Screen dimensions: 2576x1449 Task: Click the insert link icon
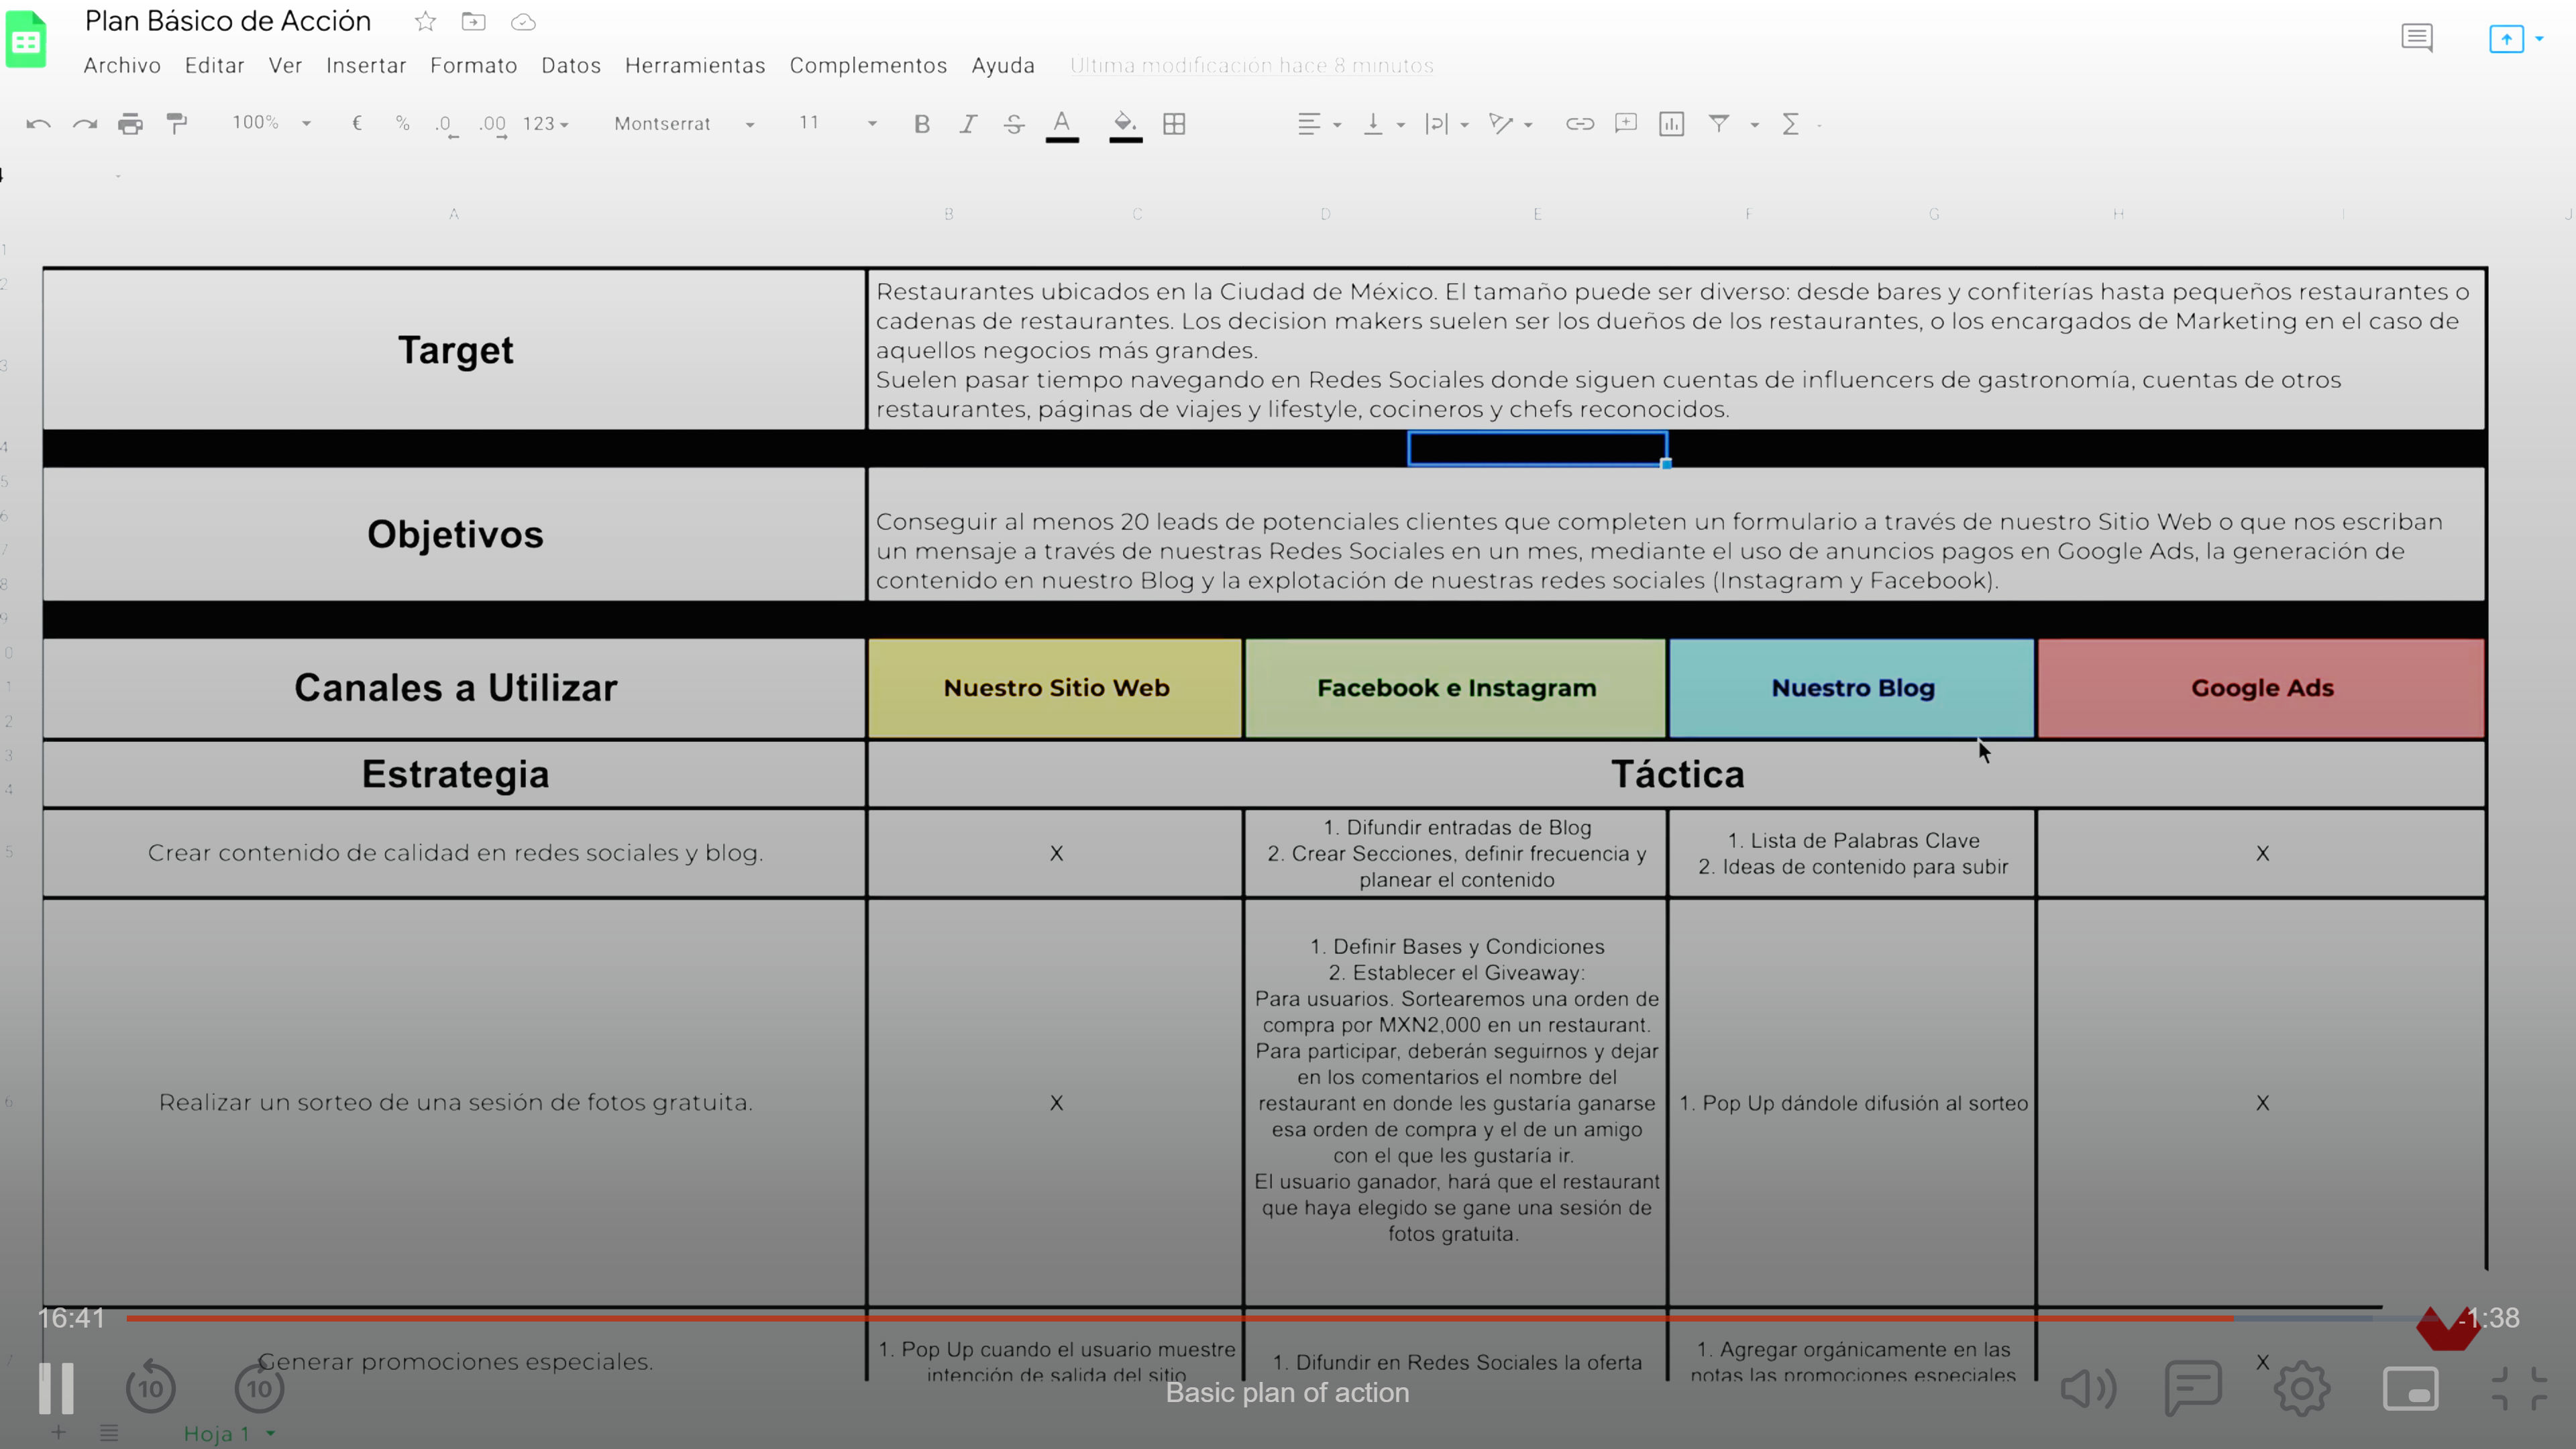1579,123
